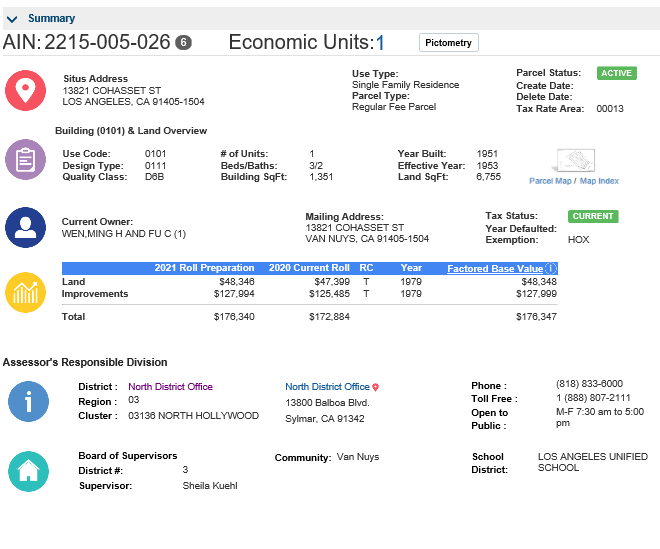Select the Land SqFt value 6,755
The height and width of the screenshot is (549, 660).
tap(489, 177)
